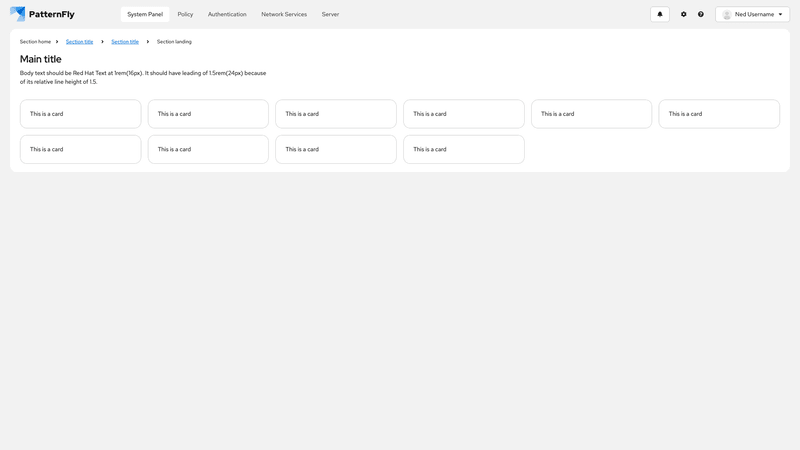Screen dimensions: 800x450
Task: Click the first card in the second row
Action: [80, 149]
